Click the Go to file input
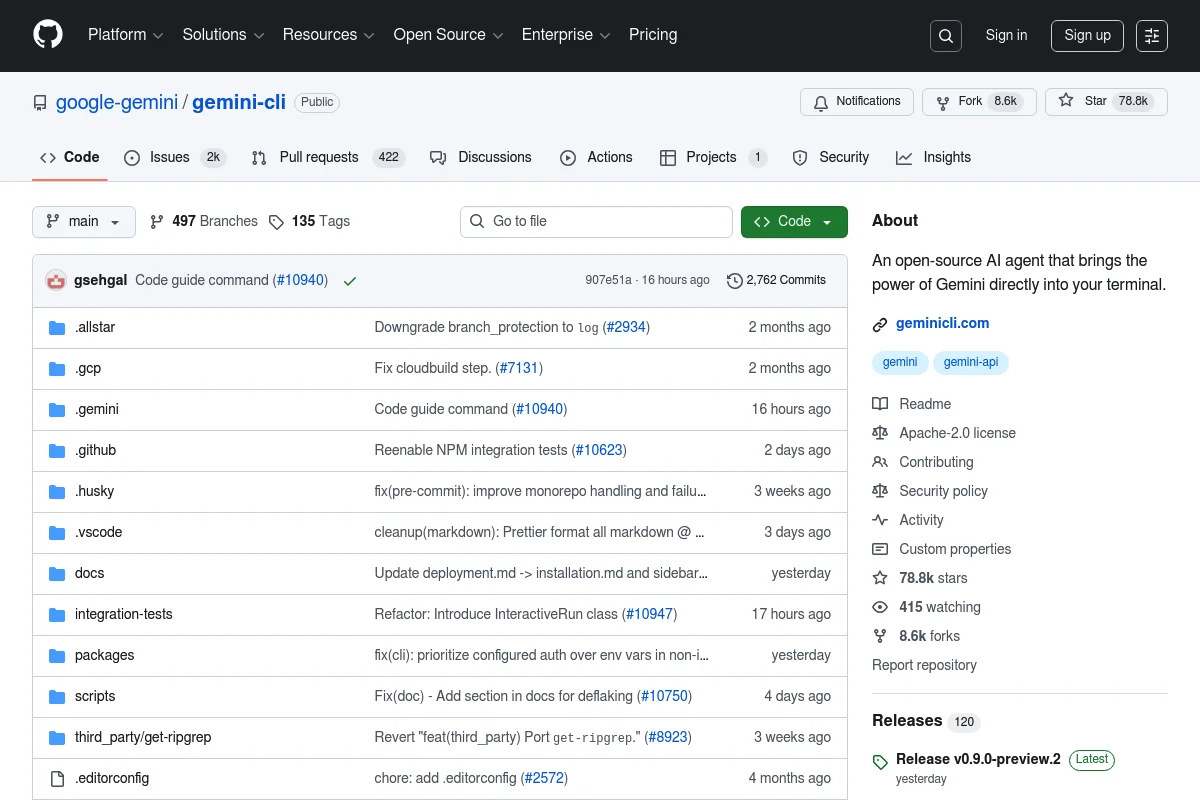Screen dimensions: 1200x800 (597, 221)
